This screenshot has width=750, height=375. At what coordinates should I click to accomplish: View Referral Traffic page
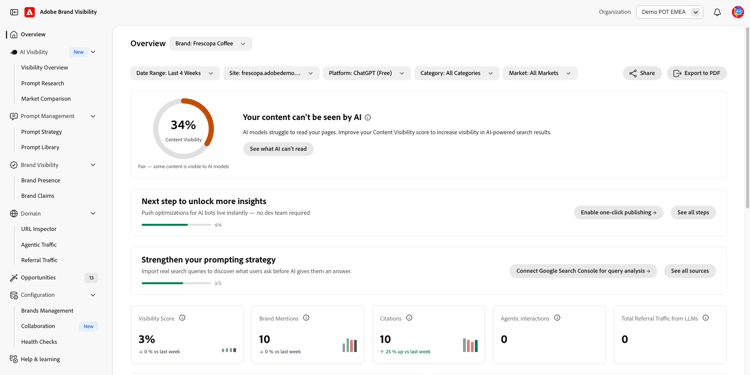[39, 260]
